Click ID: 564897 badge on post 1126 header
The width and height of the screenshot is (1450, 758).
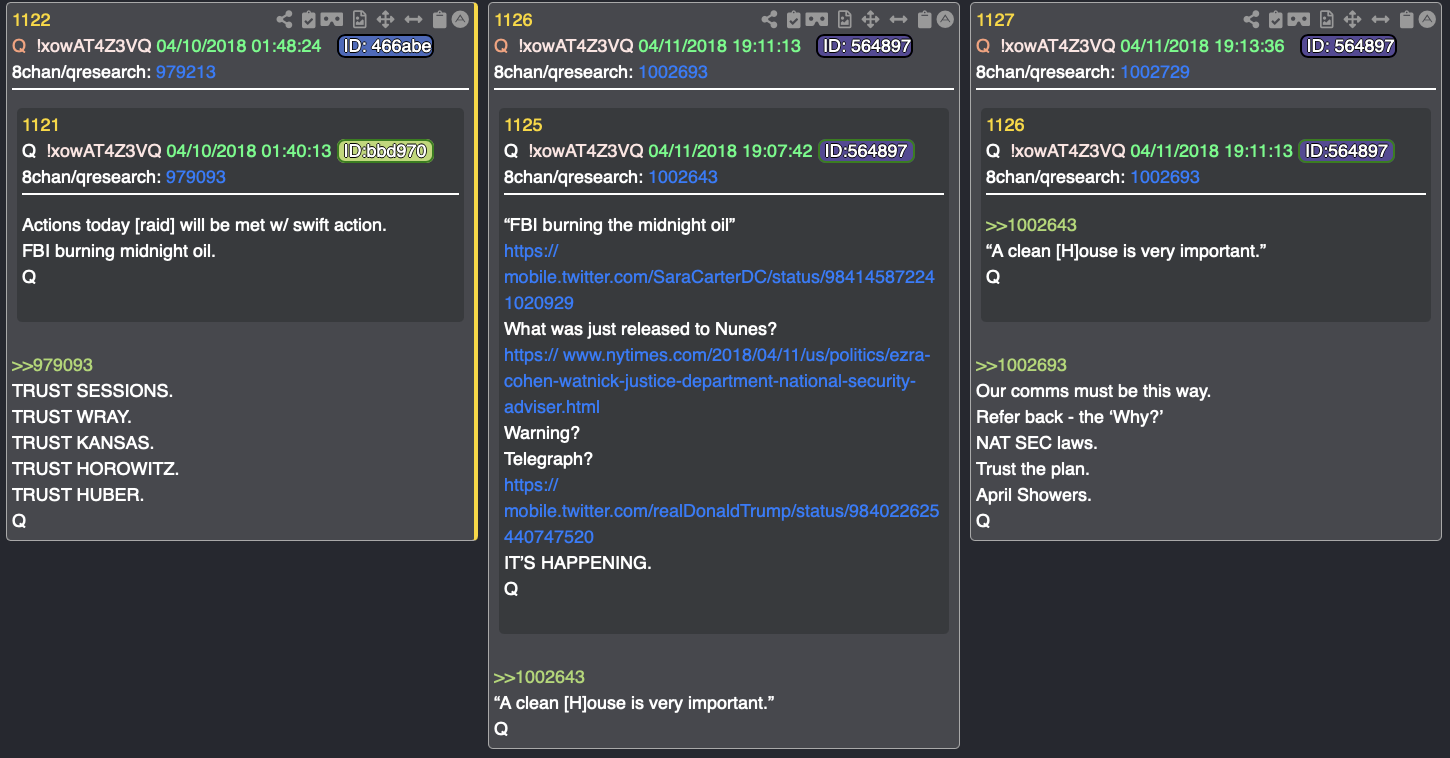[x=864, y=46]
